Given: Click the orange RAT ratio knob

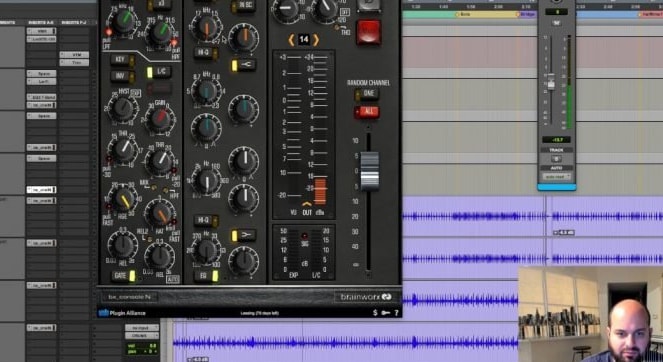Looking at the screenshot, I should (x=160, y=214).
